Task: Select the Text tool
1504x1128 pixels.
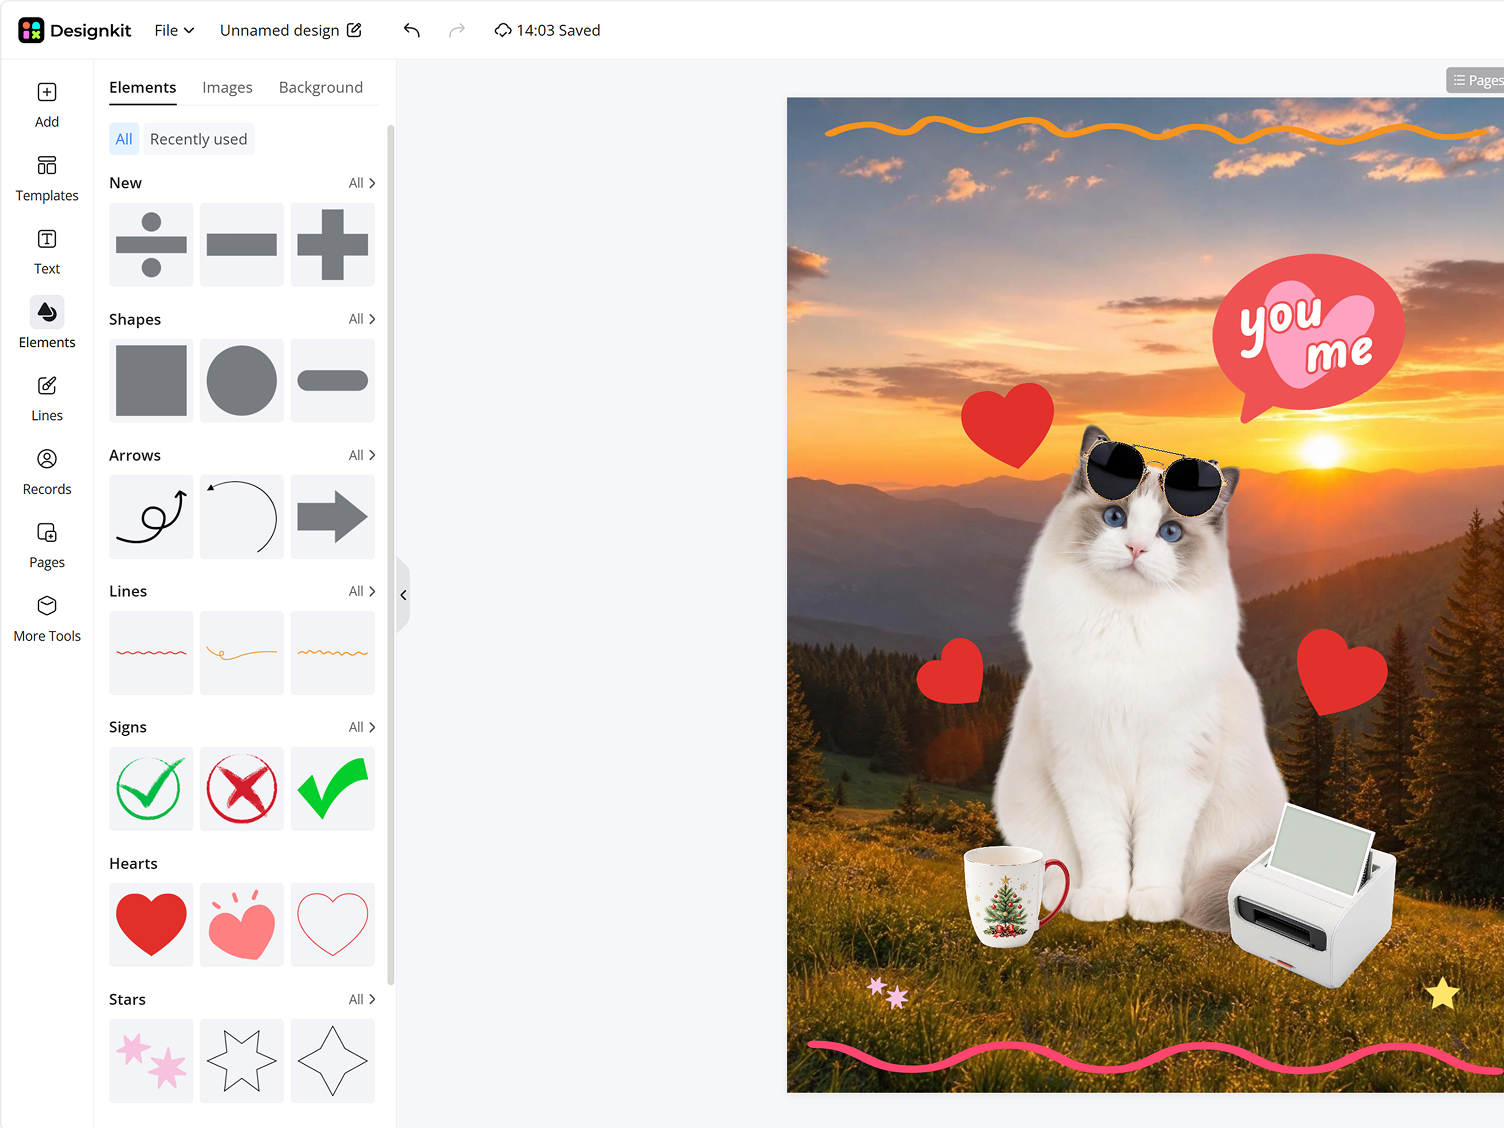Action: 47,252
